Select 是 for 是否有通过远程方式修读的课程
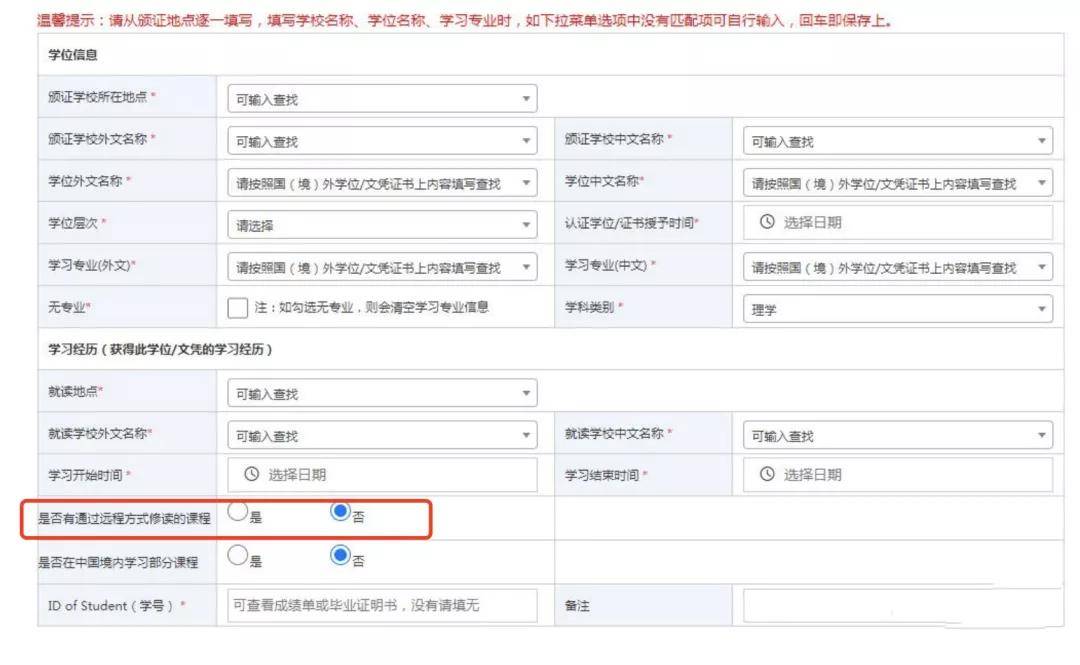 coord(238,511)
